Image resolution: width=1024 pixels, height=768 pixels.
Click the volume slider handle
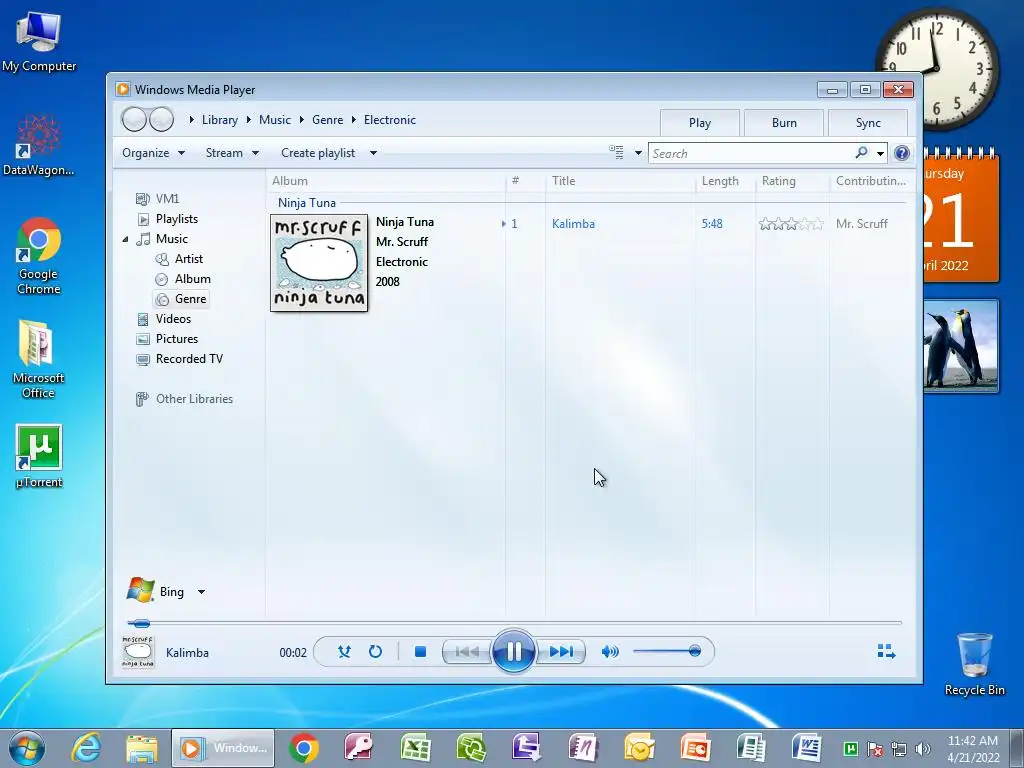point(694,650)
